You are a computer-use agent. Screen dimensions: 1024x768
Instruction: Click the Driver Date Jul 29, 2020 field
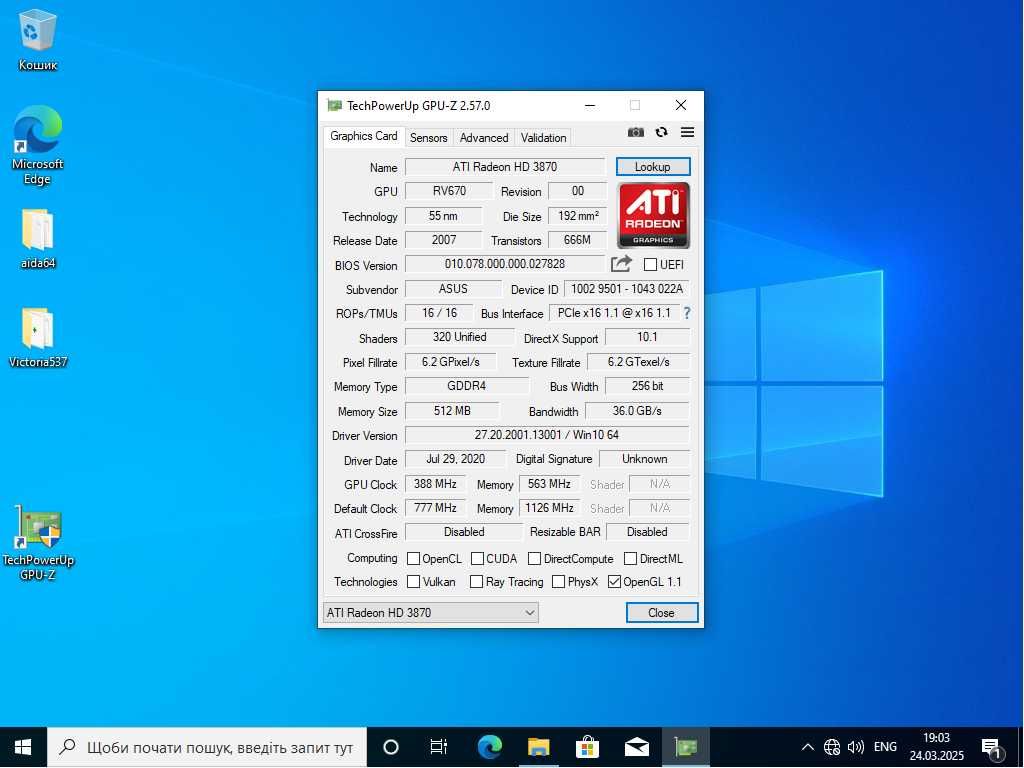click(x=455, y=459)
